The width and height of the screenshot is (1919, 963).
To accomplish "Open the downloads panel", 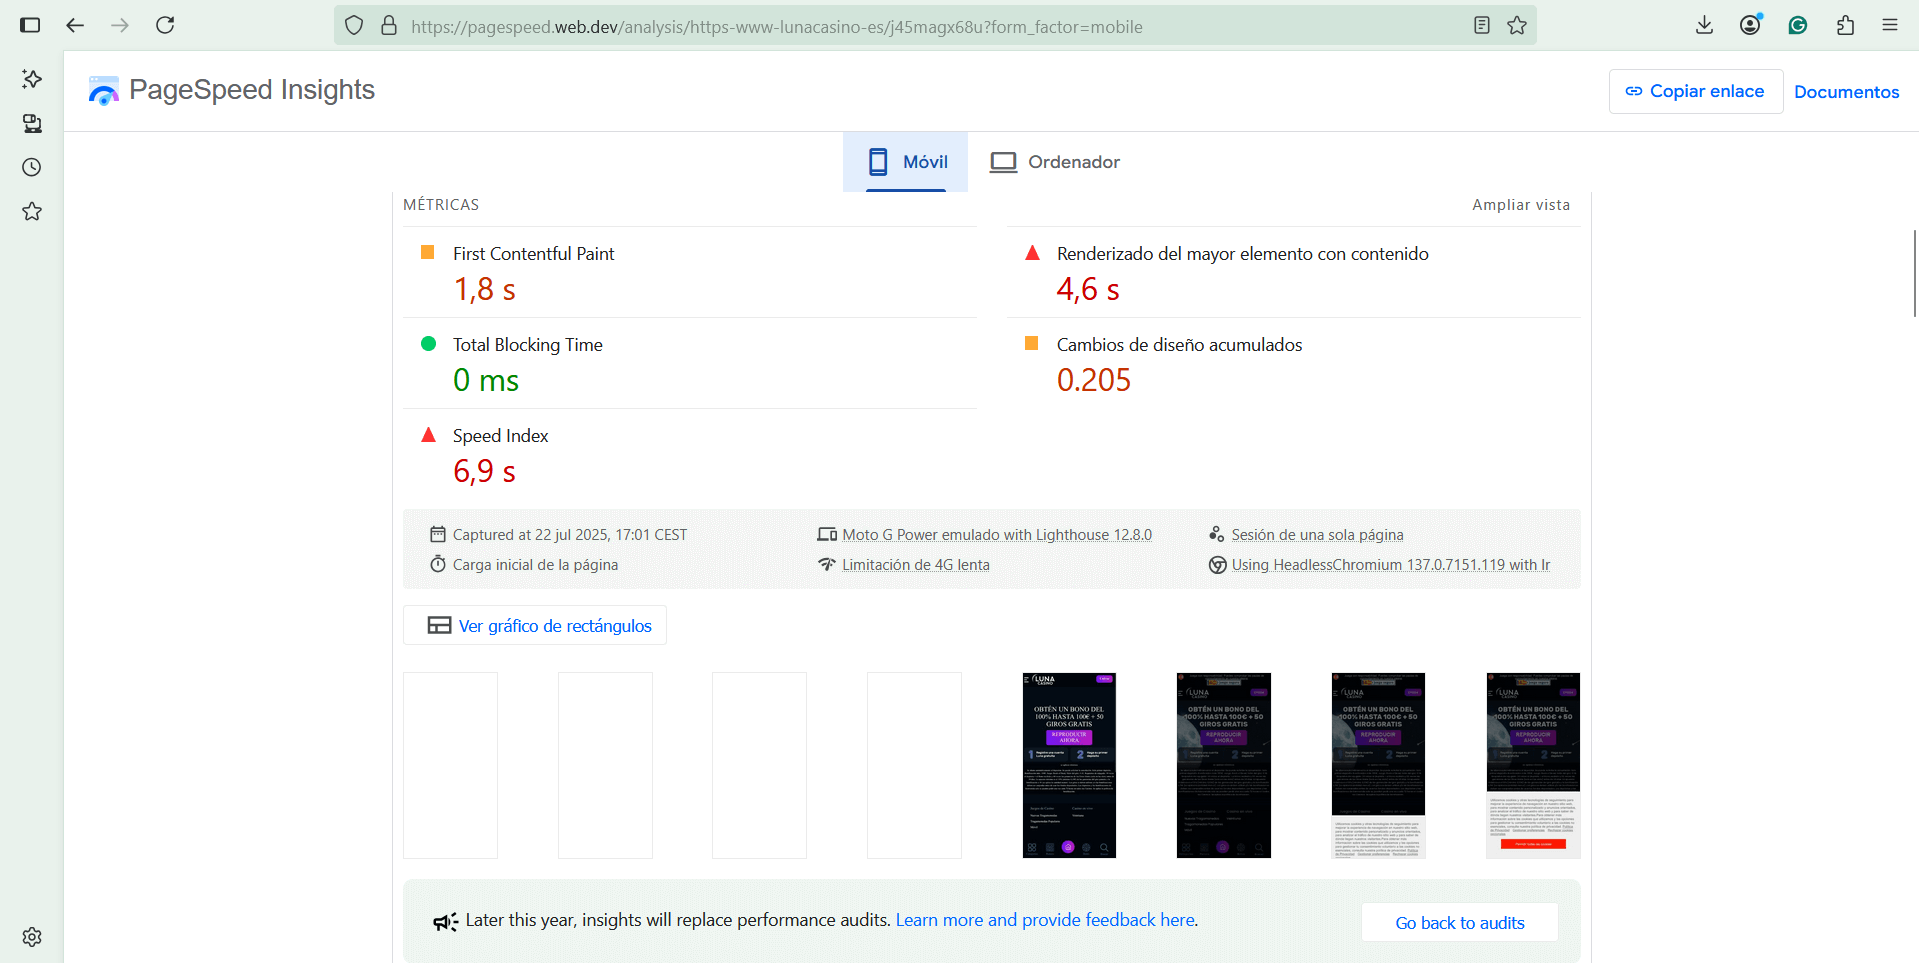I will 1704,25.
